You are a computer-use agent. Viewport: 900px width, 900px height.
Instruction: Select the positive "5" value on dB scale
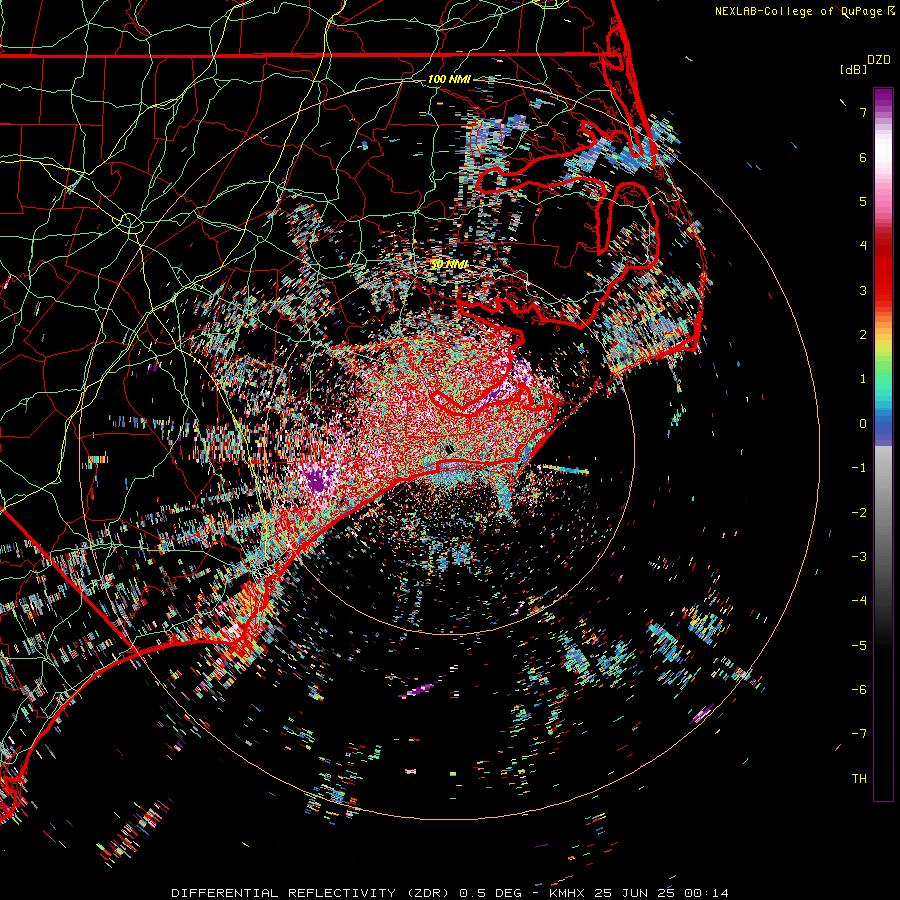[x=863, y=201]
